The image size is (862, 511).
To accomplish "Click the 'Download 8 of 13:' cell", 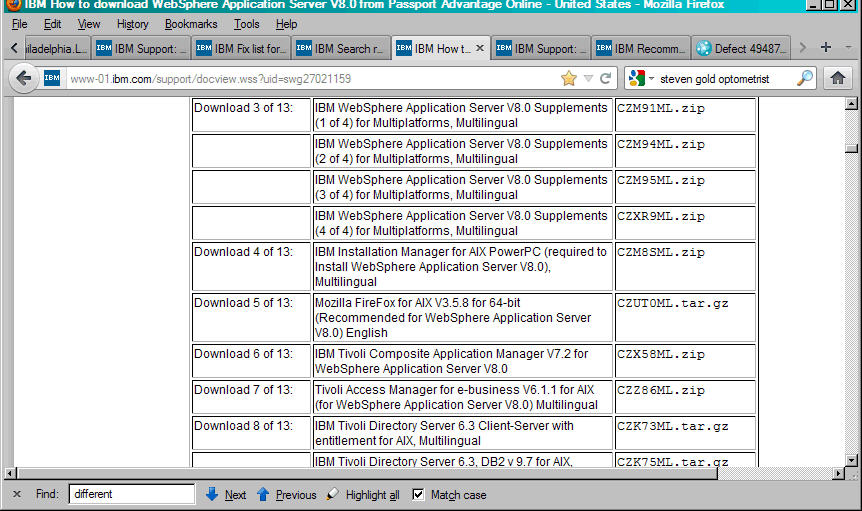I will click(251, 433).
